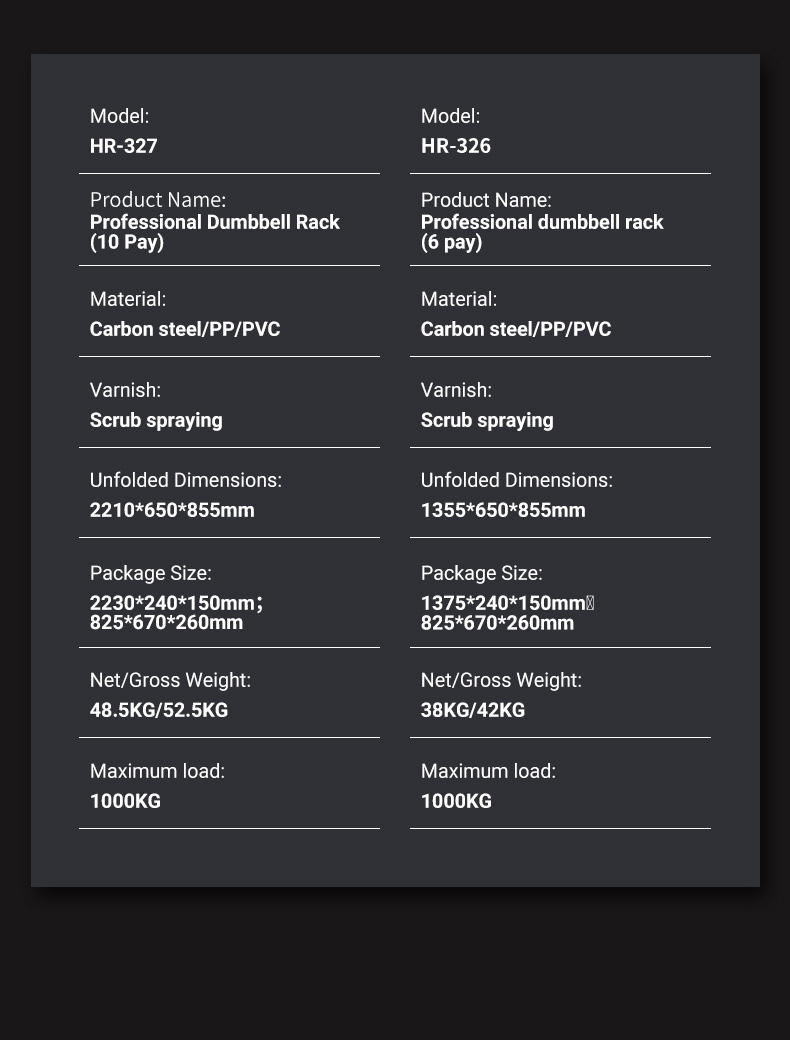This screenshot has height=1040, width=790.
Task: Click the 38KG/42KG weight value
Action: [472, 710]
